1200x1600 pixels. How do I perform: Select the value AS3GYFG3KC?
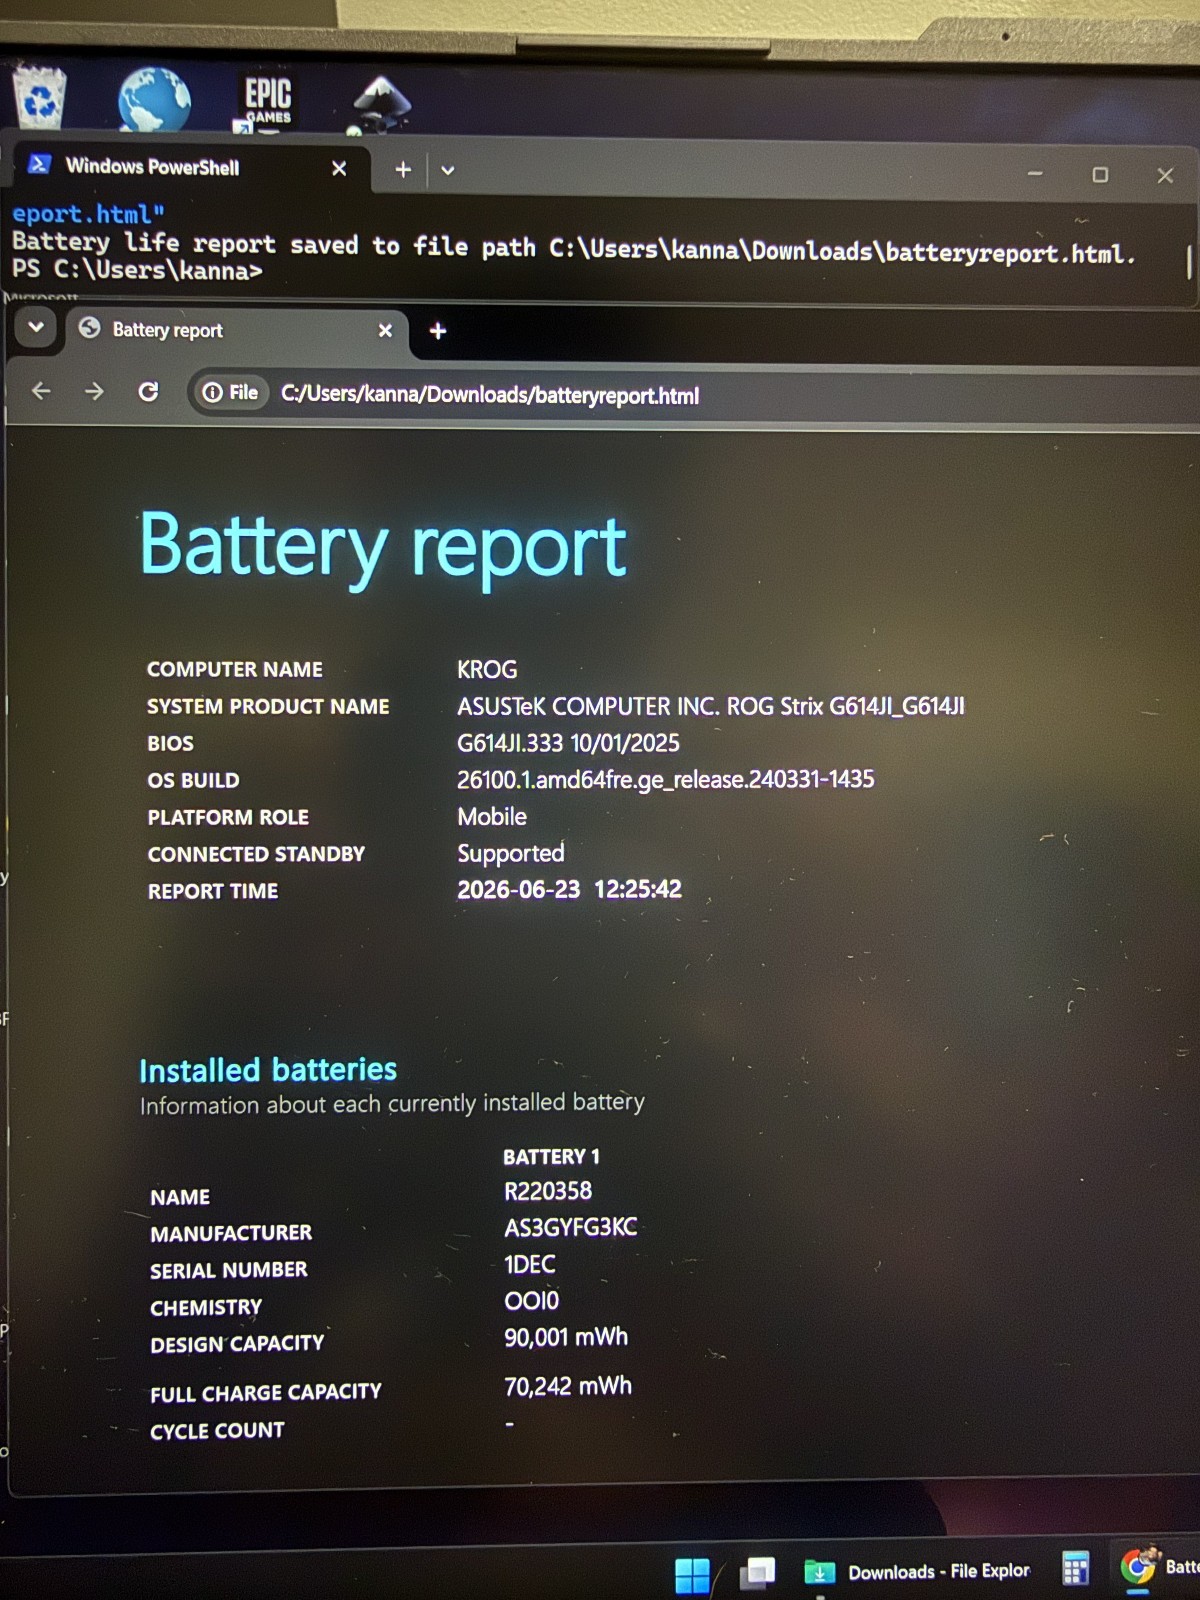570,1227
